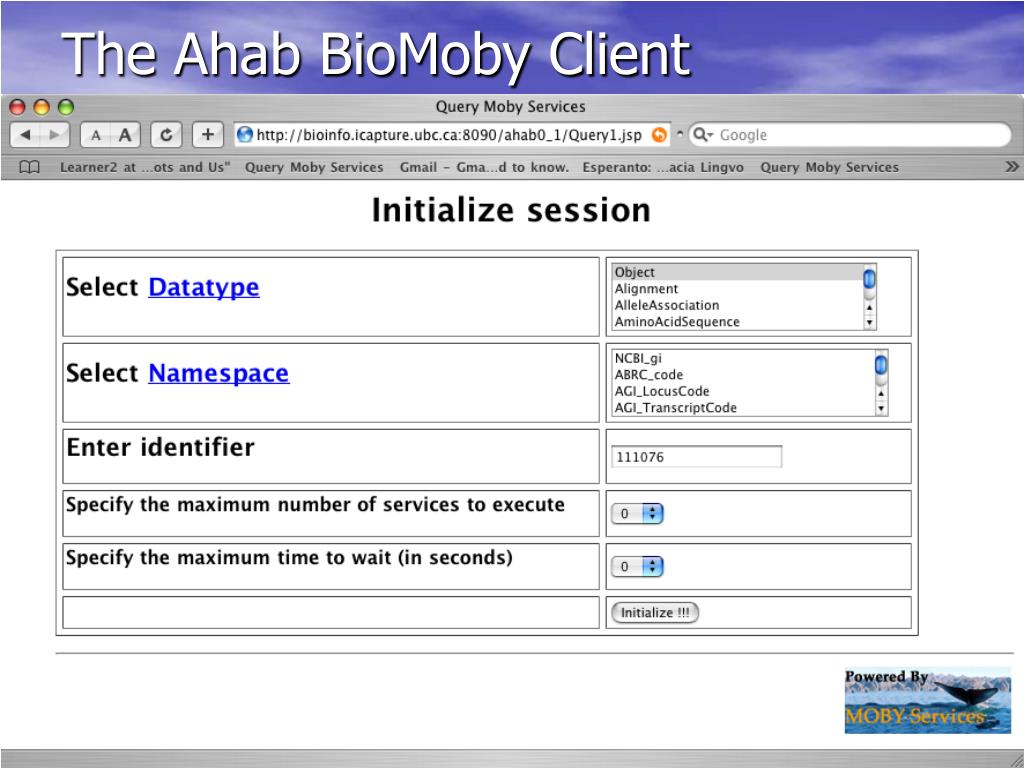Viewport: 1024px width, 768px height.
Task: Zoom window with the green button
Action: pos(66,107)
